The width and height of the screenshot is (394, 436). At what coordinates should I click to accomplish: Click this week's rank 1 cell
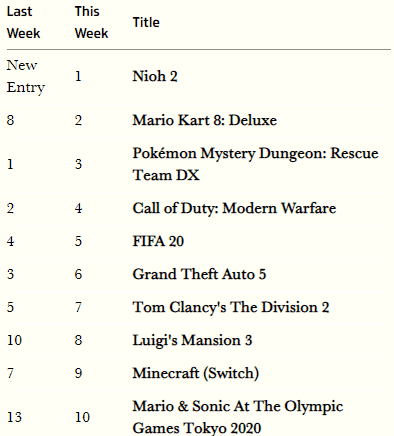click(78, 76)
